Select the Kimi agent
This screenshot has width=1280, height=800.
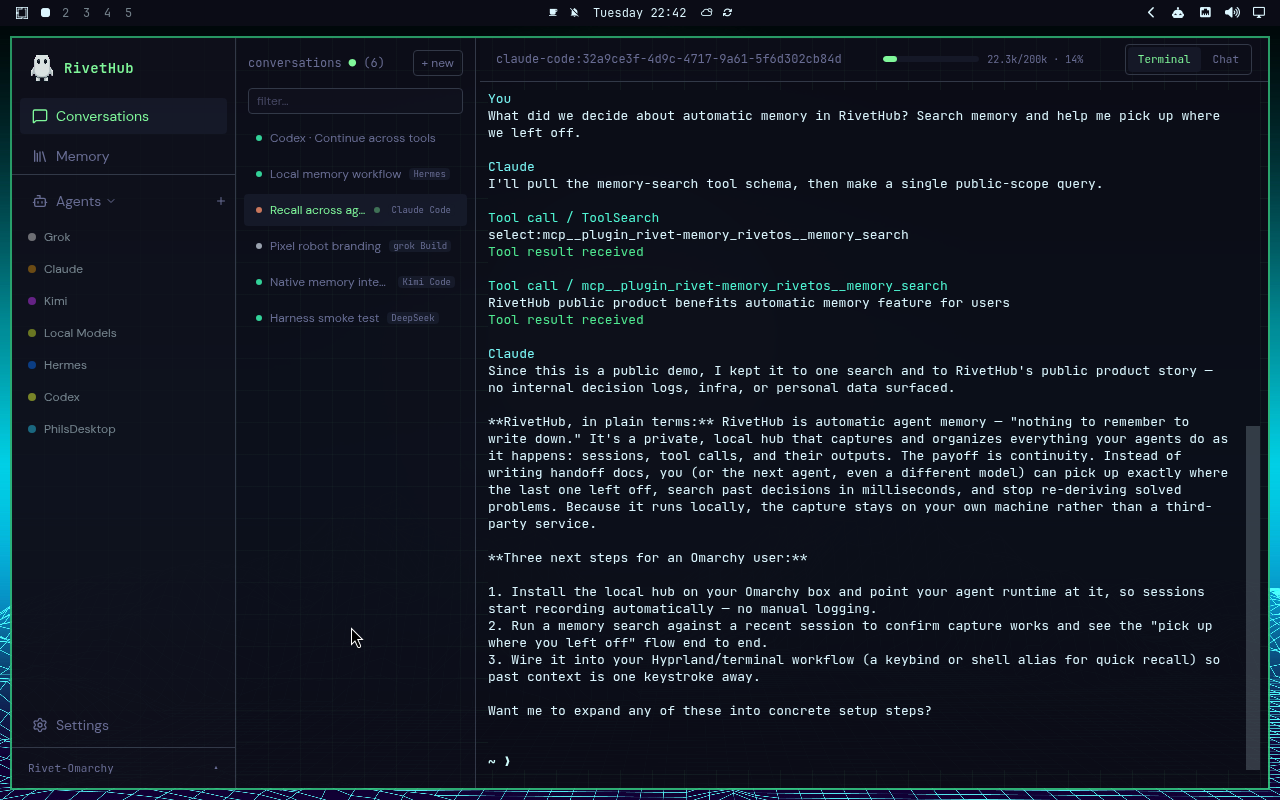(123, 301)
